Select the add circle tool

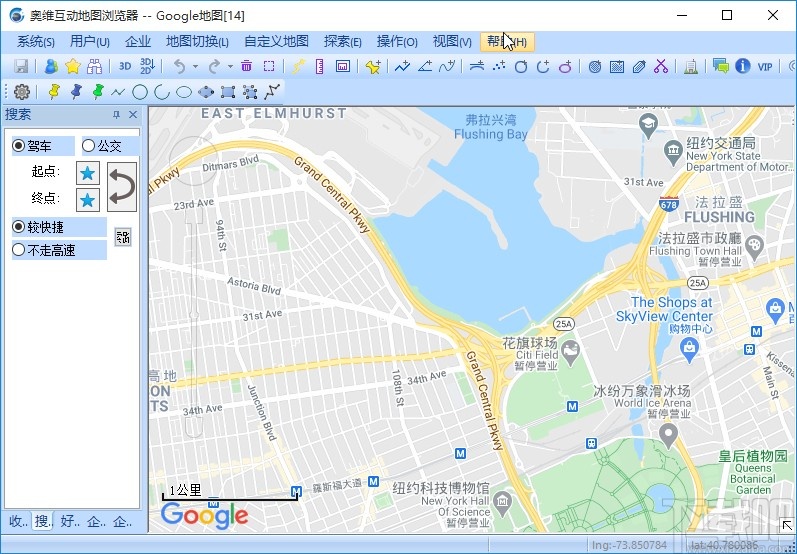521,66
